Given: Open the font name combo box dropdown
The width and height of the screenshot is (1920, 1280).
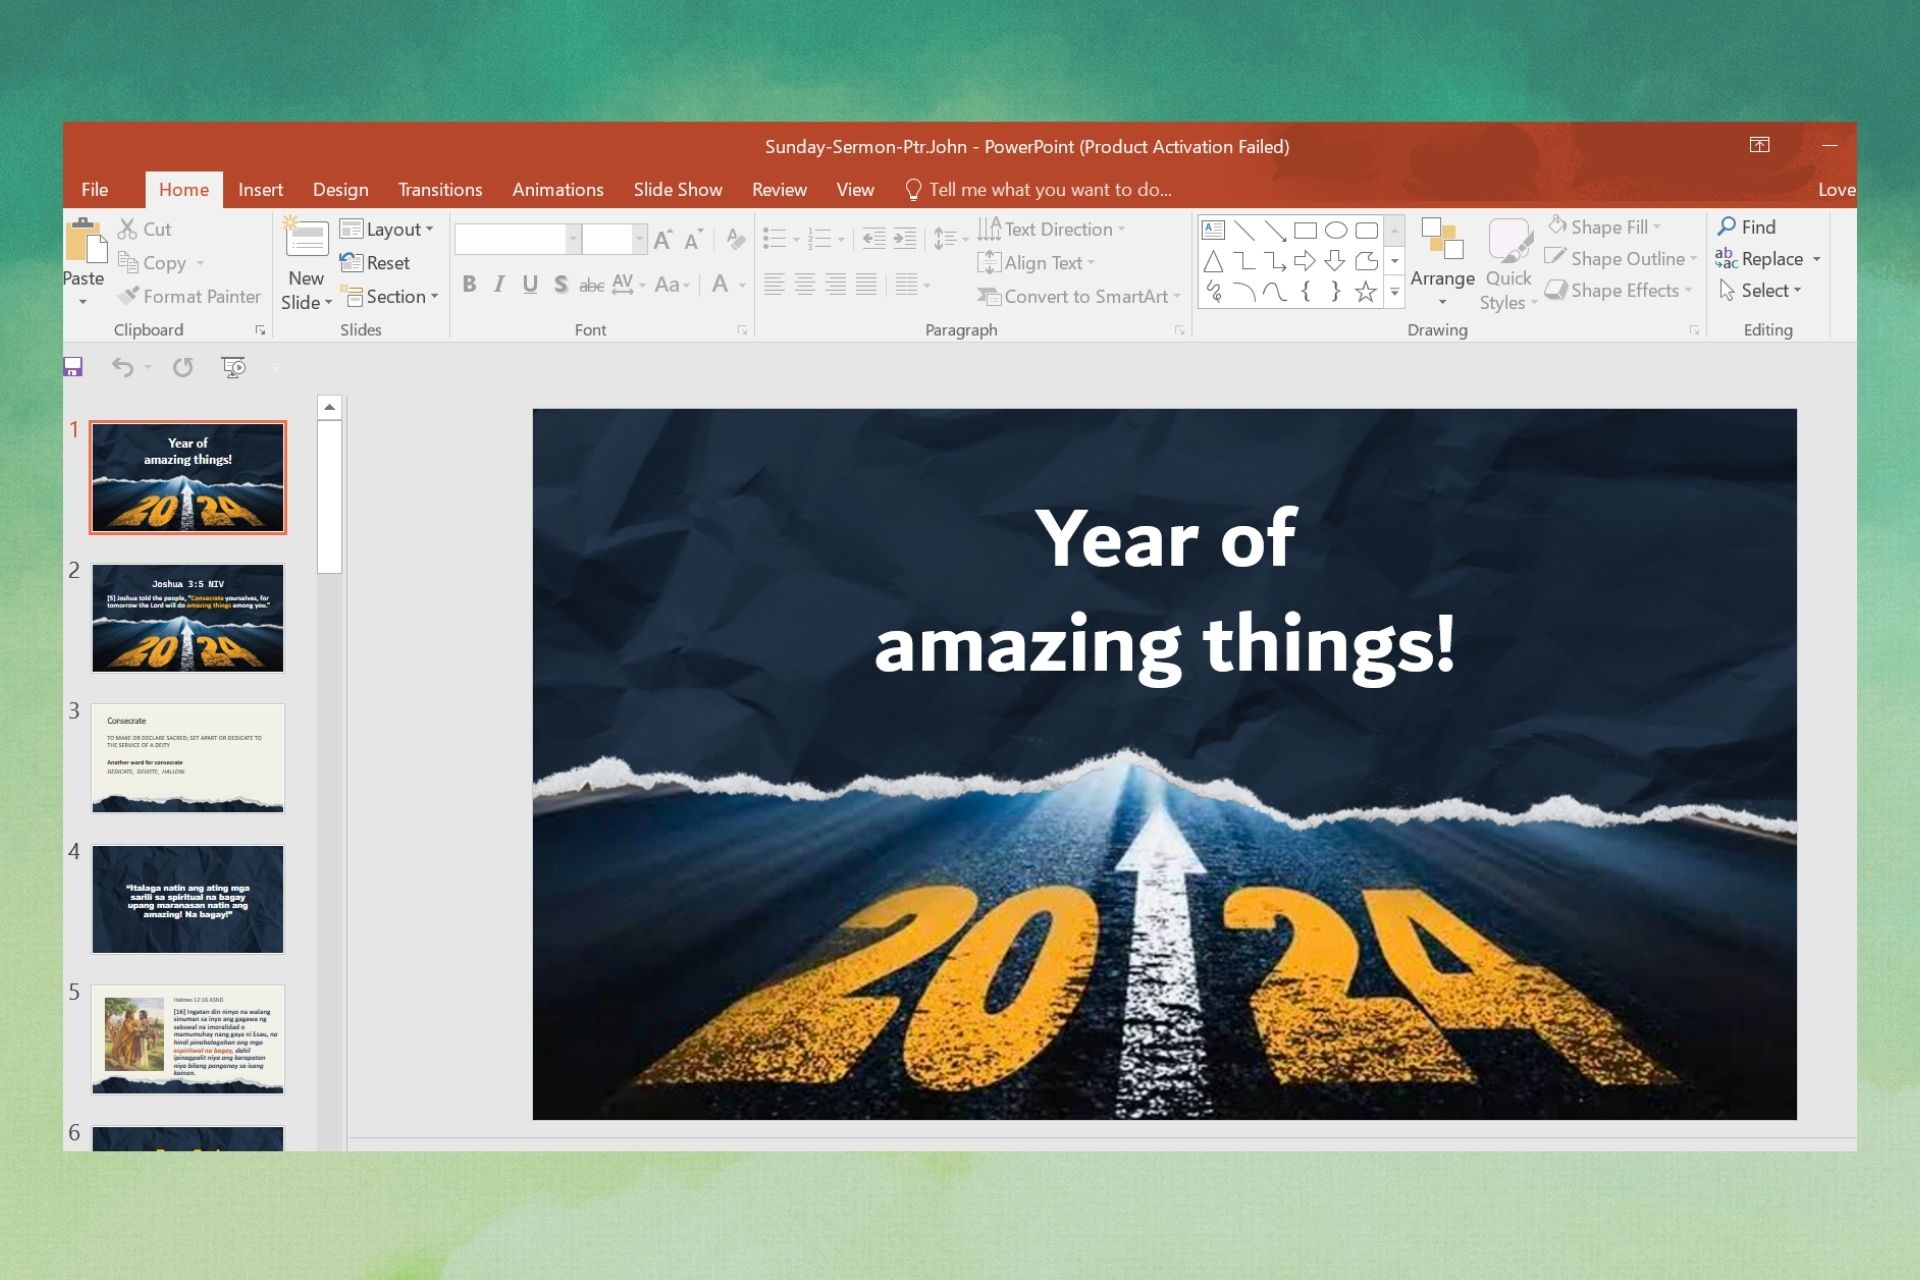Looking at the screenshot, I should point(573,239).
